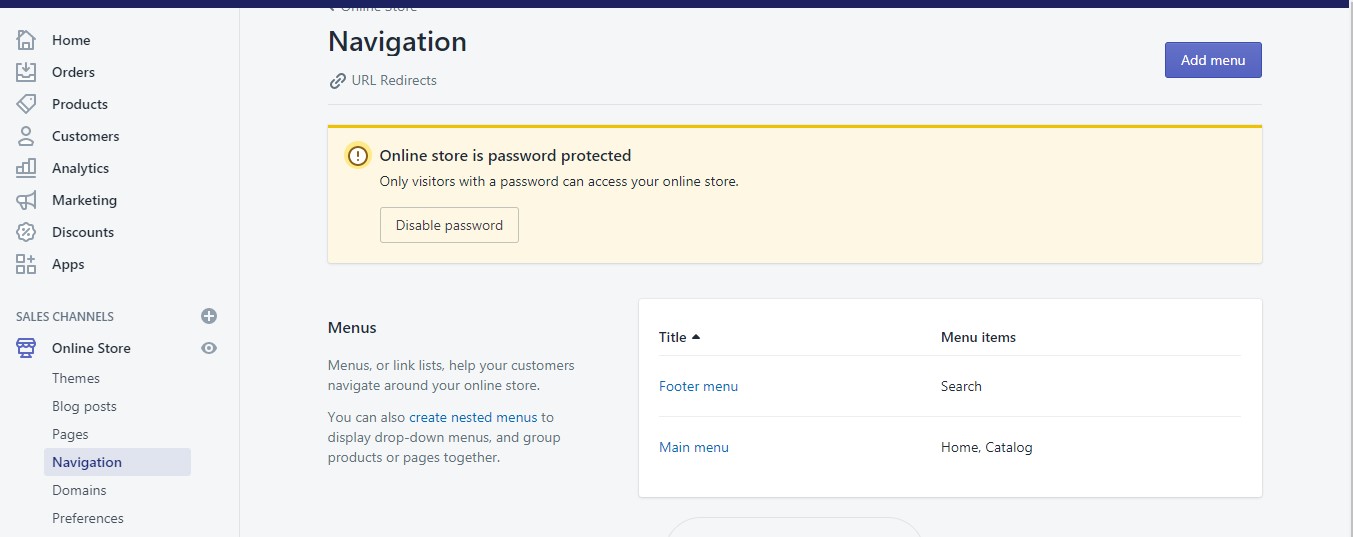
Task: Click the SALES CHANNELS heading
Action: pos(65,316)
